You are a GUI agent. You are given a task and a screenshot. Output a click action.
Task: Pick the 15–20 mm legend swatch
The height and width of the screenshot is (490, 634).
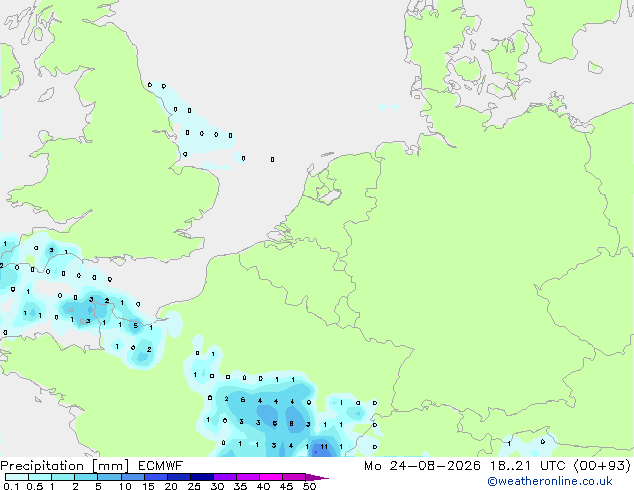click(156, 477)
